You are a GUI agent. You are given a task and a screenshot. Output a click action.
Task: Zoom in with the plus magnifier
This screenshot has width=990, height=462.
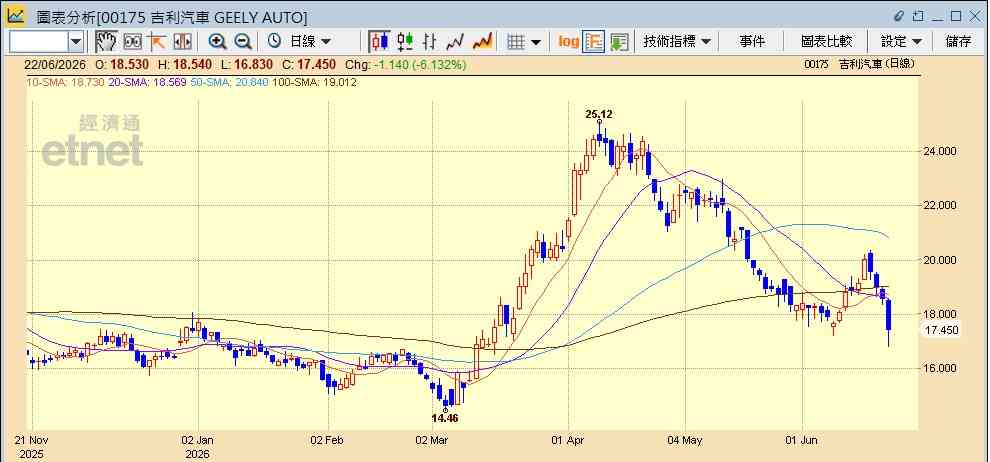(x=218, y=42)
